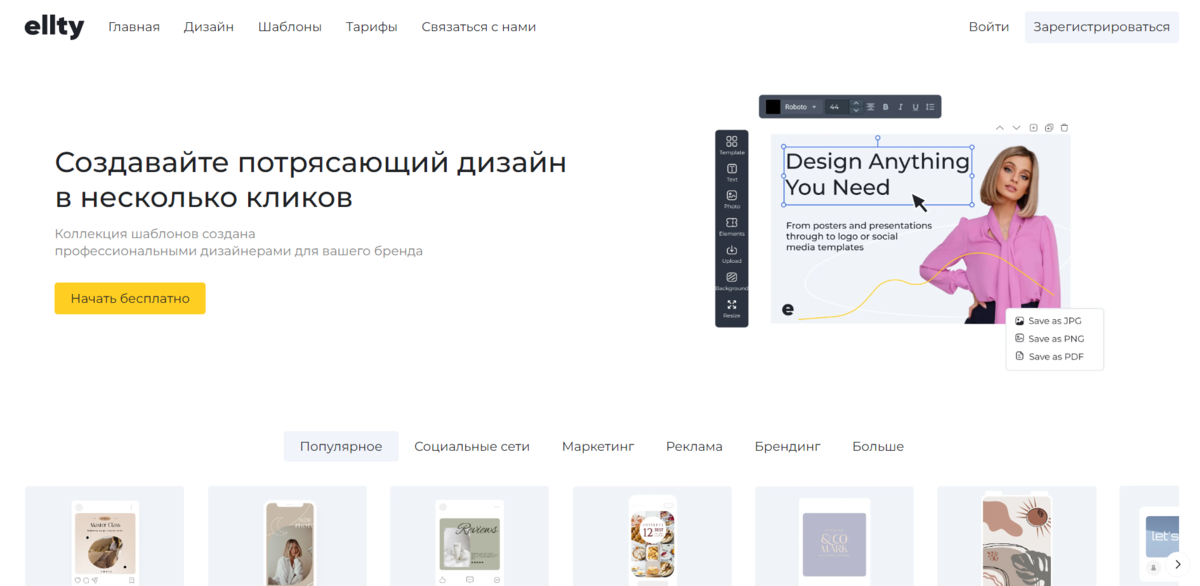Image resolution: width=1200 pixels, height=586 pixels.
Task: Select the Text tool in the editor sidebar
Action: click(732, 167)
